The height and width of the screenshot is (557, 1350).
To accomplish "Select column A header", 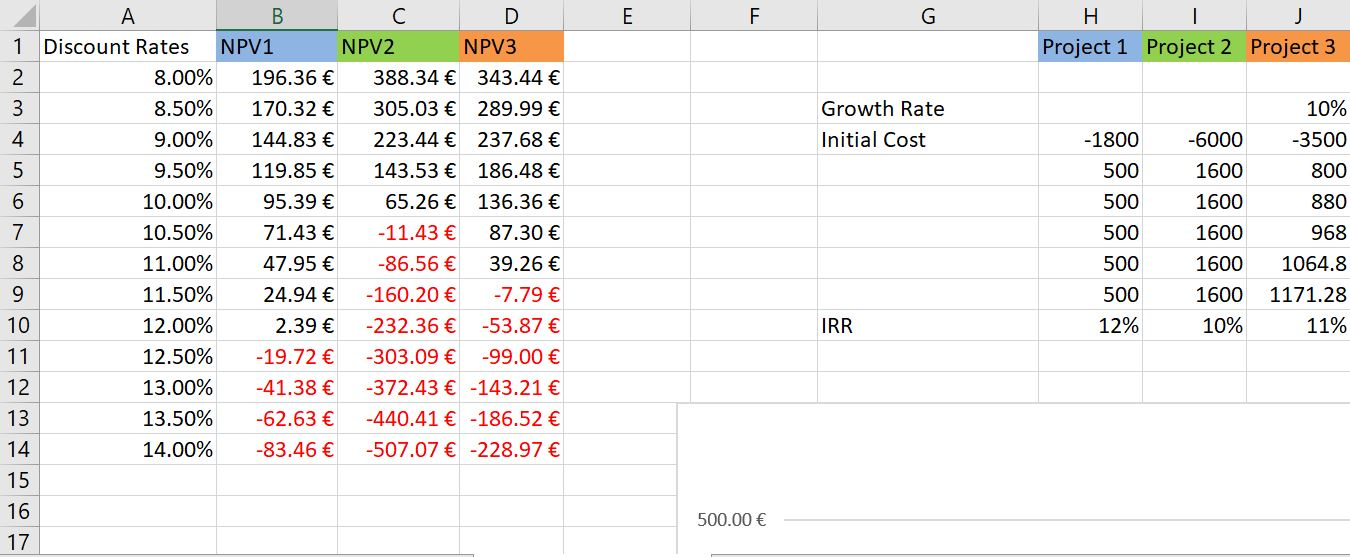I will point(128,15).
